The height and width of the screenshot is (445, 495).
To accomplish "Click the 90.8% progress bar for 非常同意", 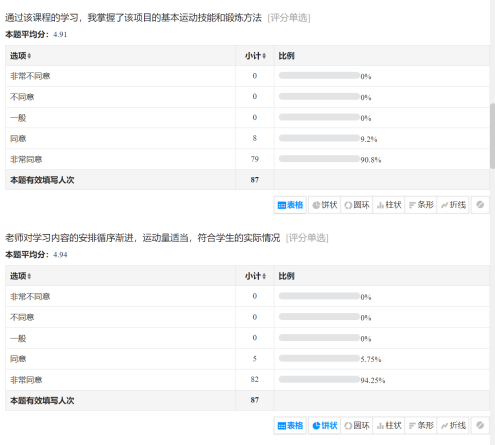I will coord(319,159).
